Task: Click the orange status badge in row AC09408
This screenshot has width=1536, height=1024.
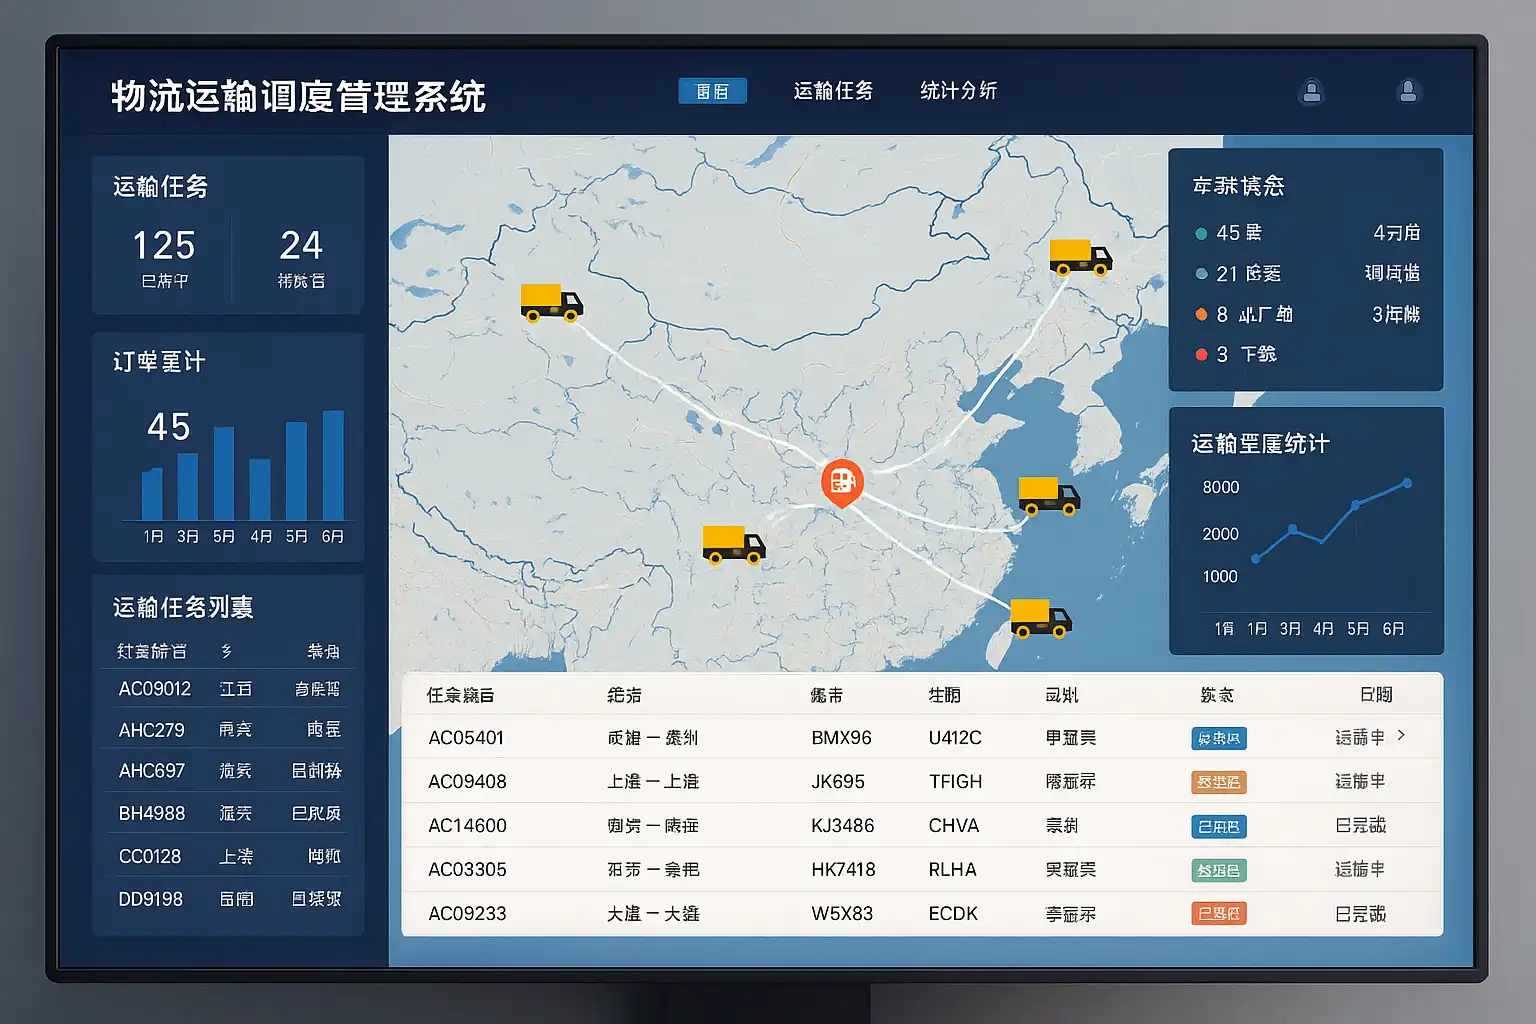Action: [x=1218, y=782]
